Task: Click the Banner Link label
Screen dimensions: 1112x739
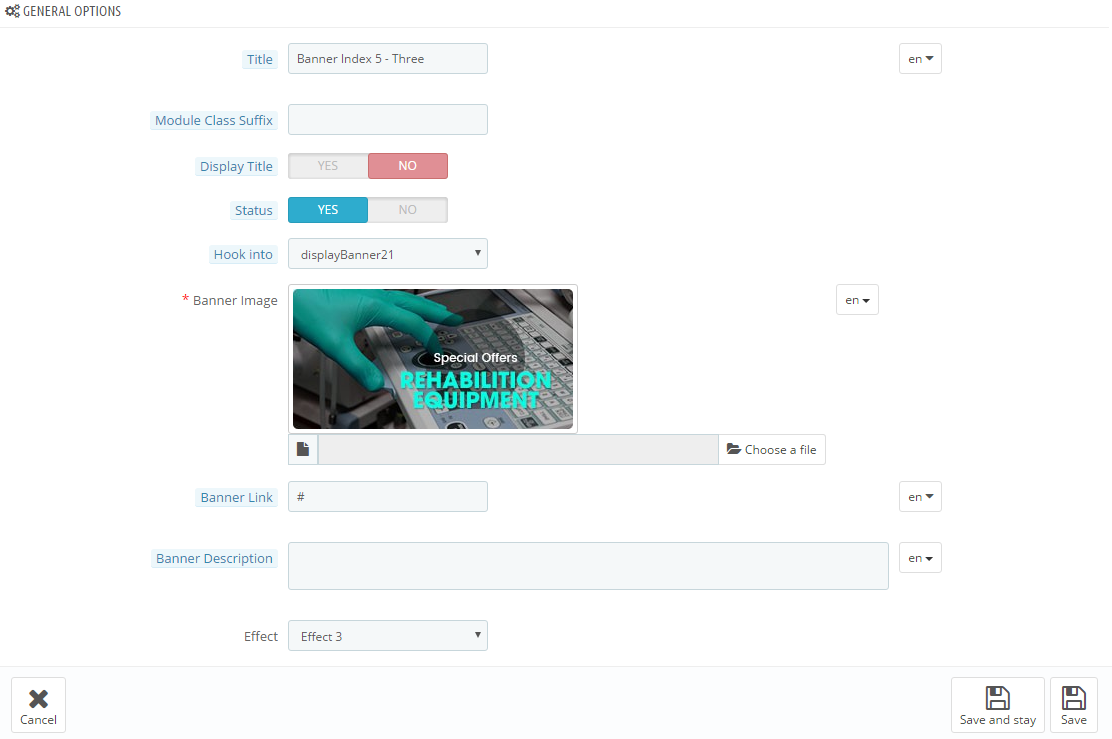Action: (236, 498)
